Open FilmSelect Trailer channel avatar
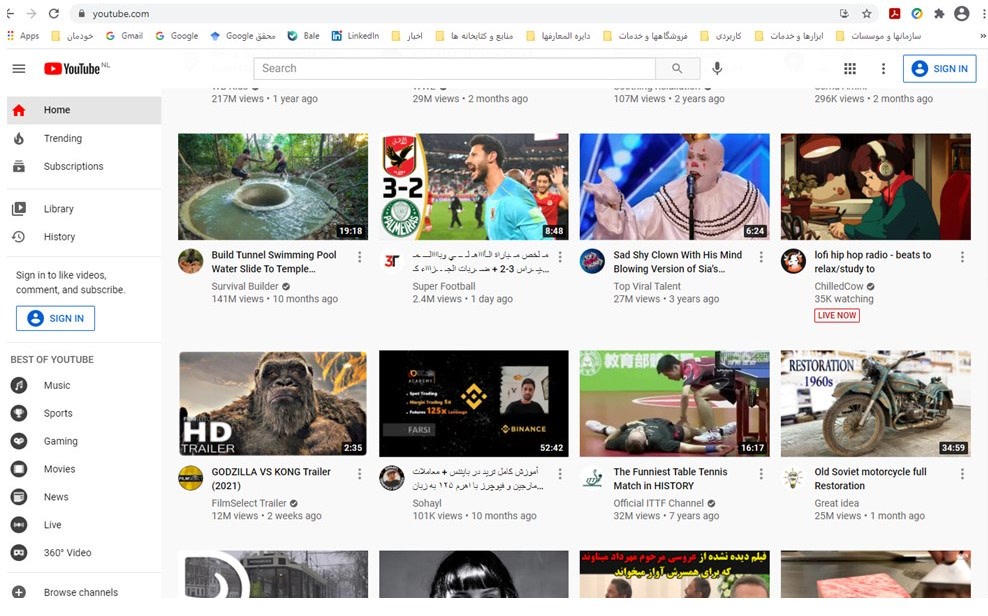This screenshot has width=988, height=616. point(190,478)
